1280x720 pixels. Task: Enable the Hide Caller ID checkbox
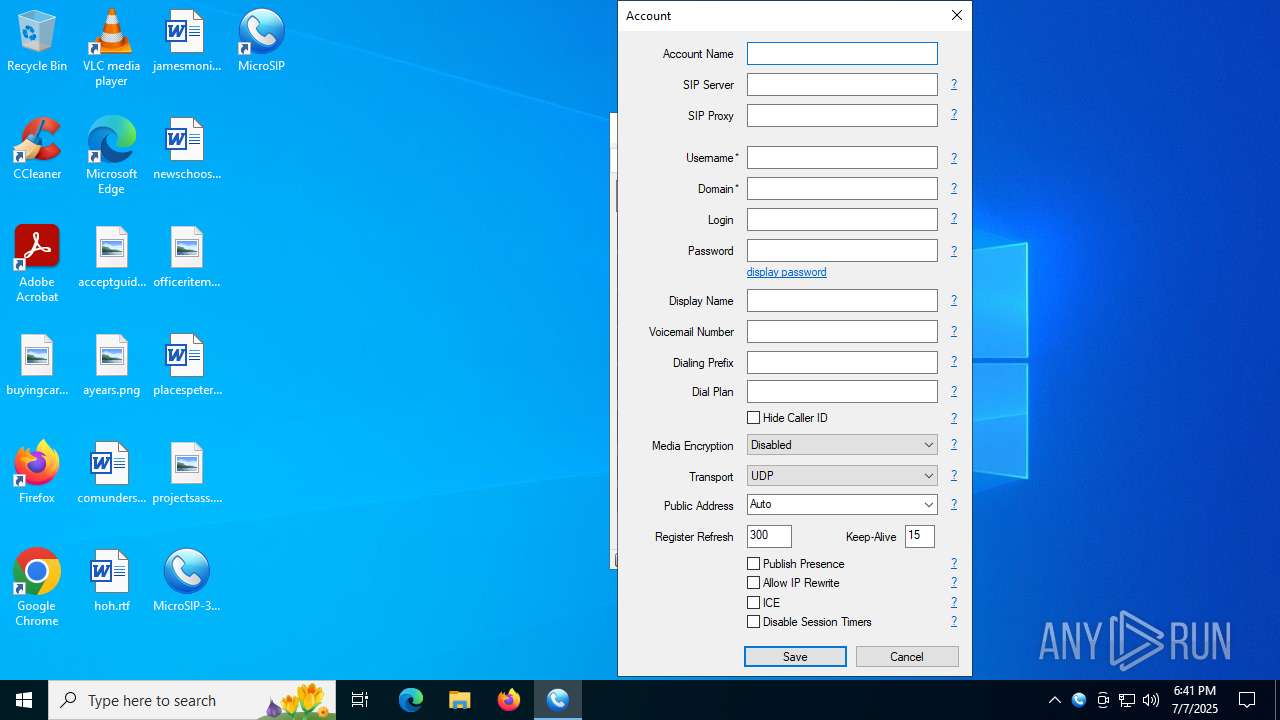[788, 418]
